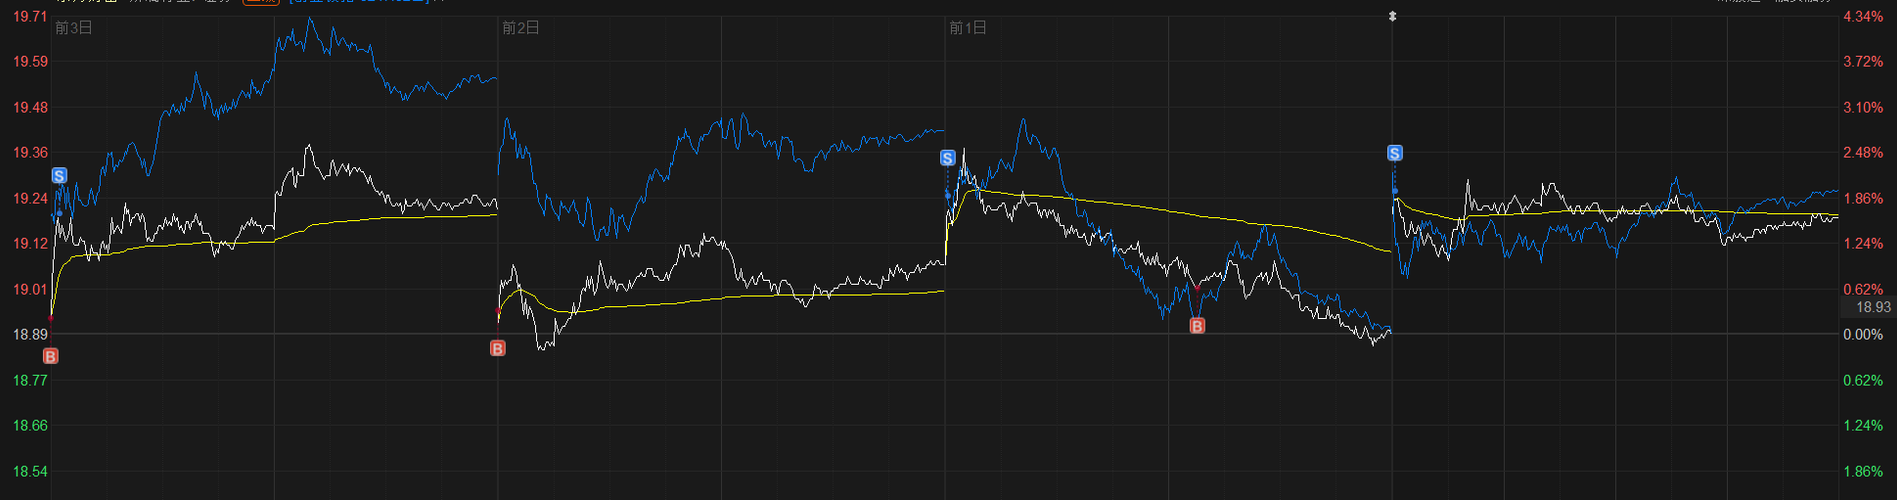Click the 18.89 baseline price label
Screen dimensions: 1897x500
tap(30, 335)
